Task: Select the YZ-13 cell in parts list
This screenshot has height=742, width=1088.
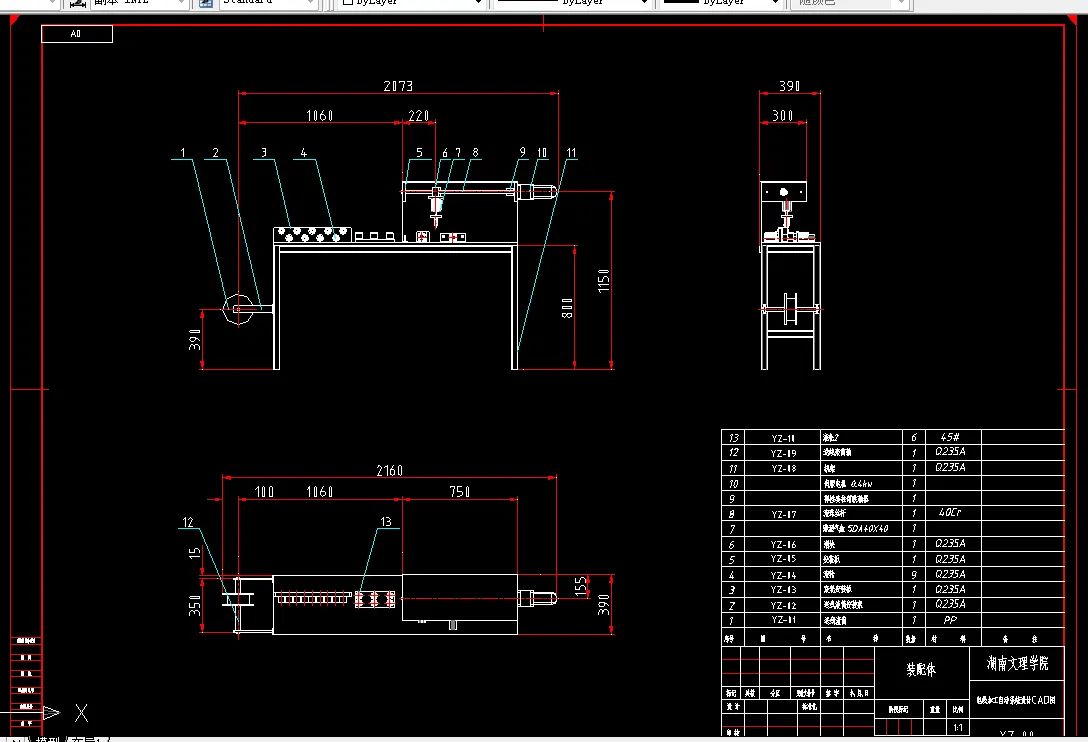Action: tap(783, 590)
